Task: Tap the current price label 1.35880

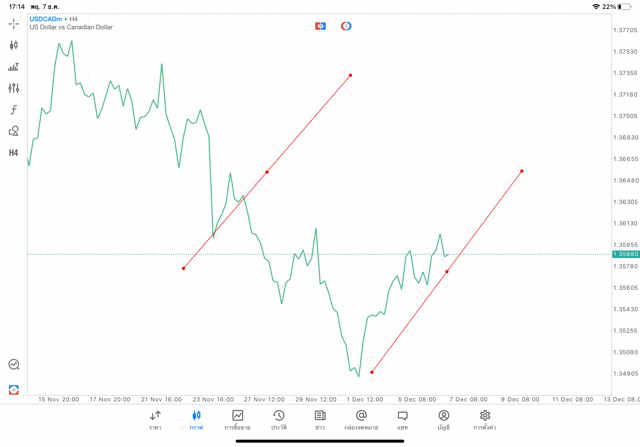Action: 625,254
